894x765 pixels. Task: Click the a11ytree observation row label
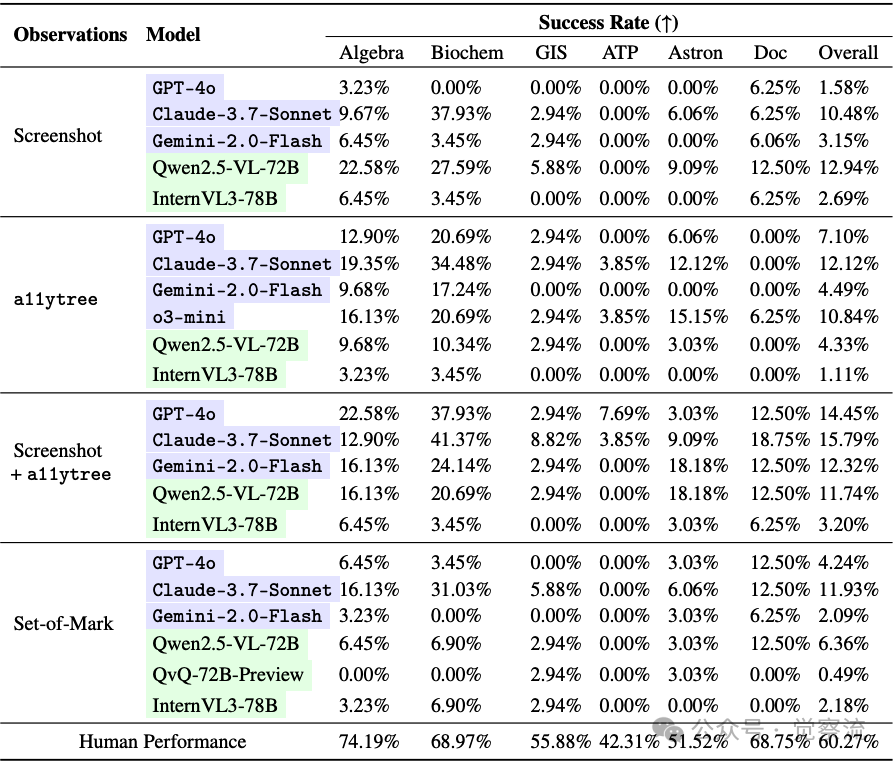pos(55,299)
